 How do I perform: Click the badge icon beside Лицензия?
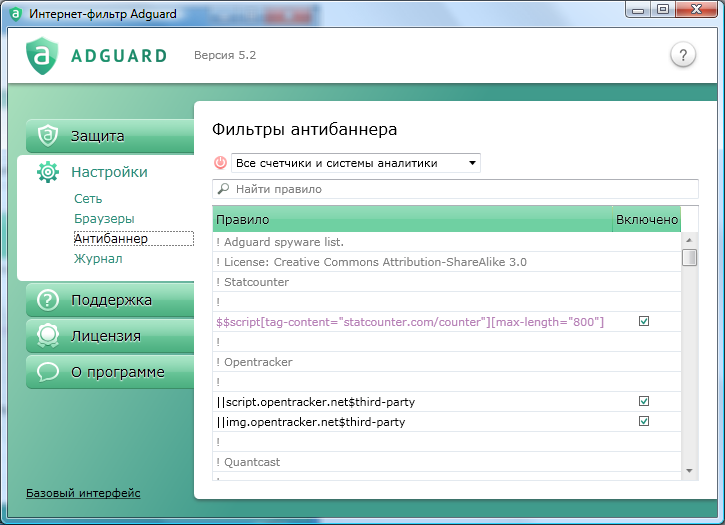pyautogui.click(x=48, y=336)
